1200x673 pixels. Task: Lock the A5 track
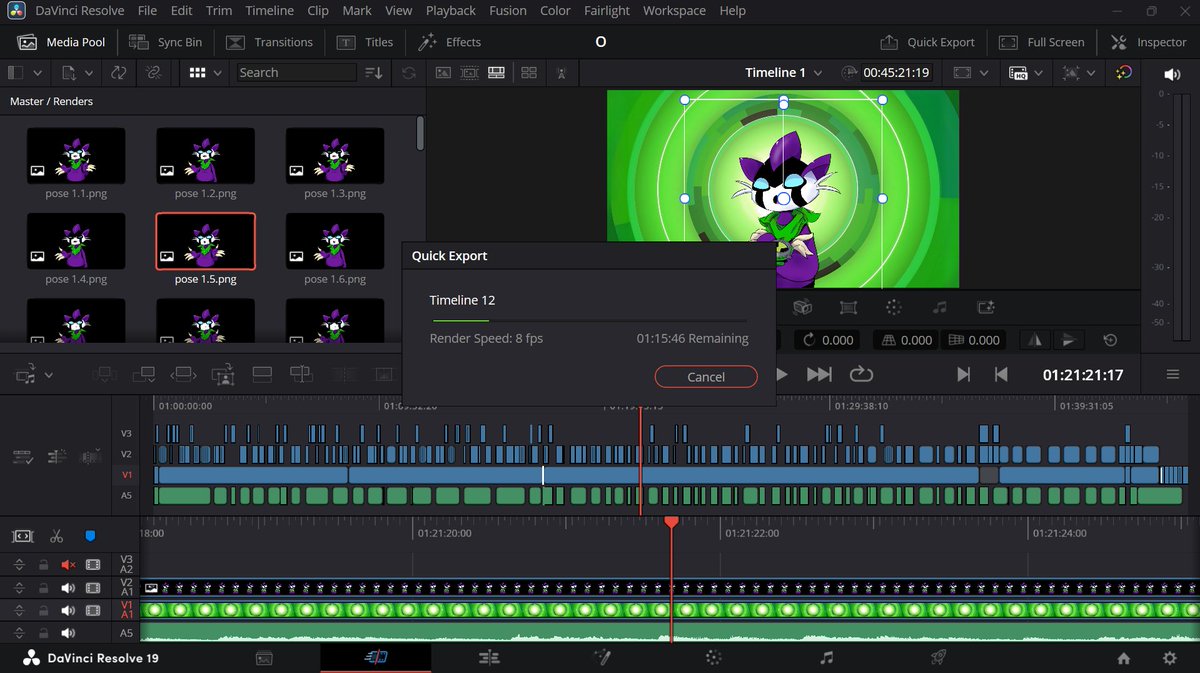pyautogui.click(x=43, y=633)
